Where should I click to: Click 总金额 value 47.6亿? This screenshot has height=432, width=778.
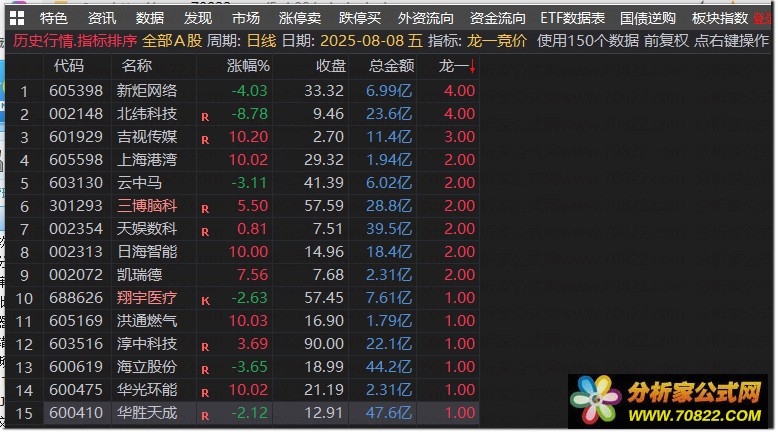pos(389,413)
